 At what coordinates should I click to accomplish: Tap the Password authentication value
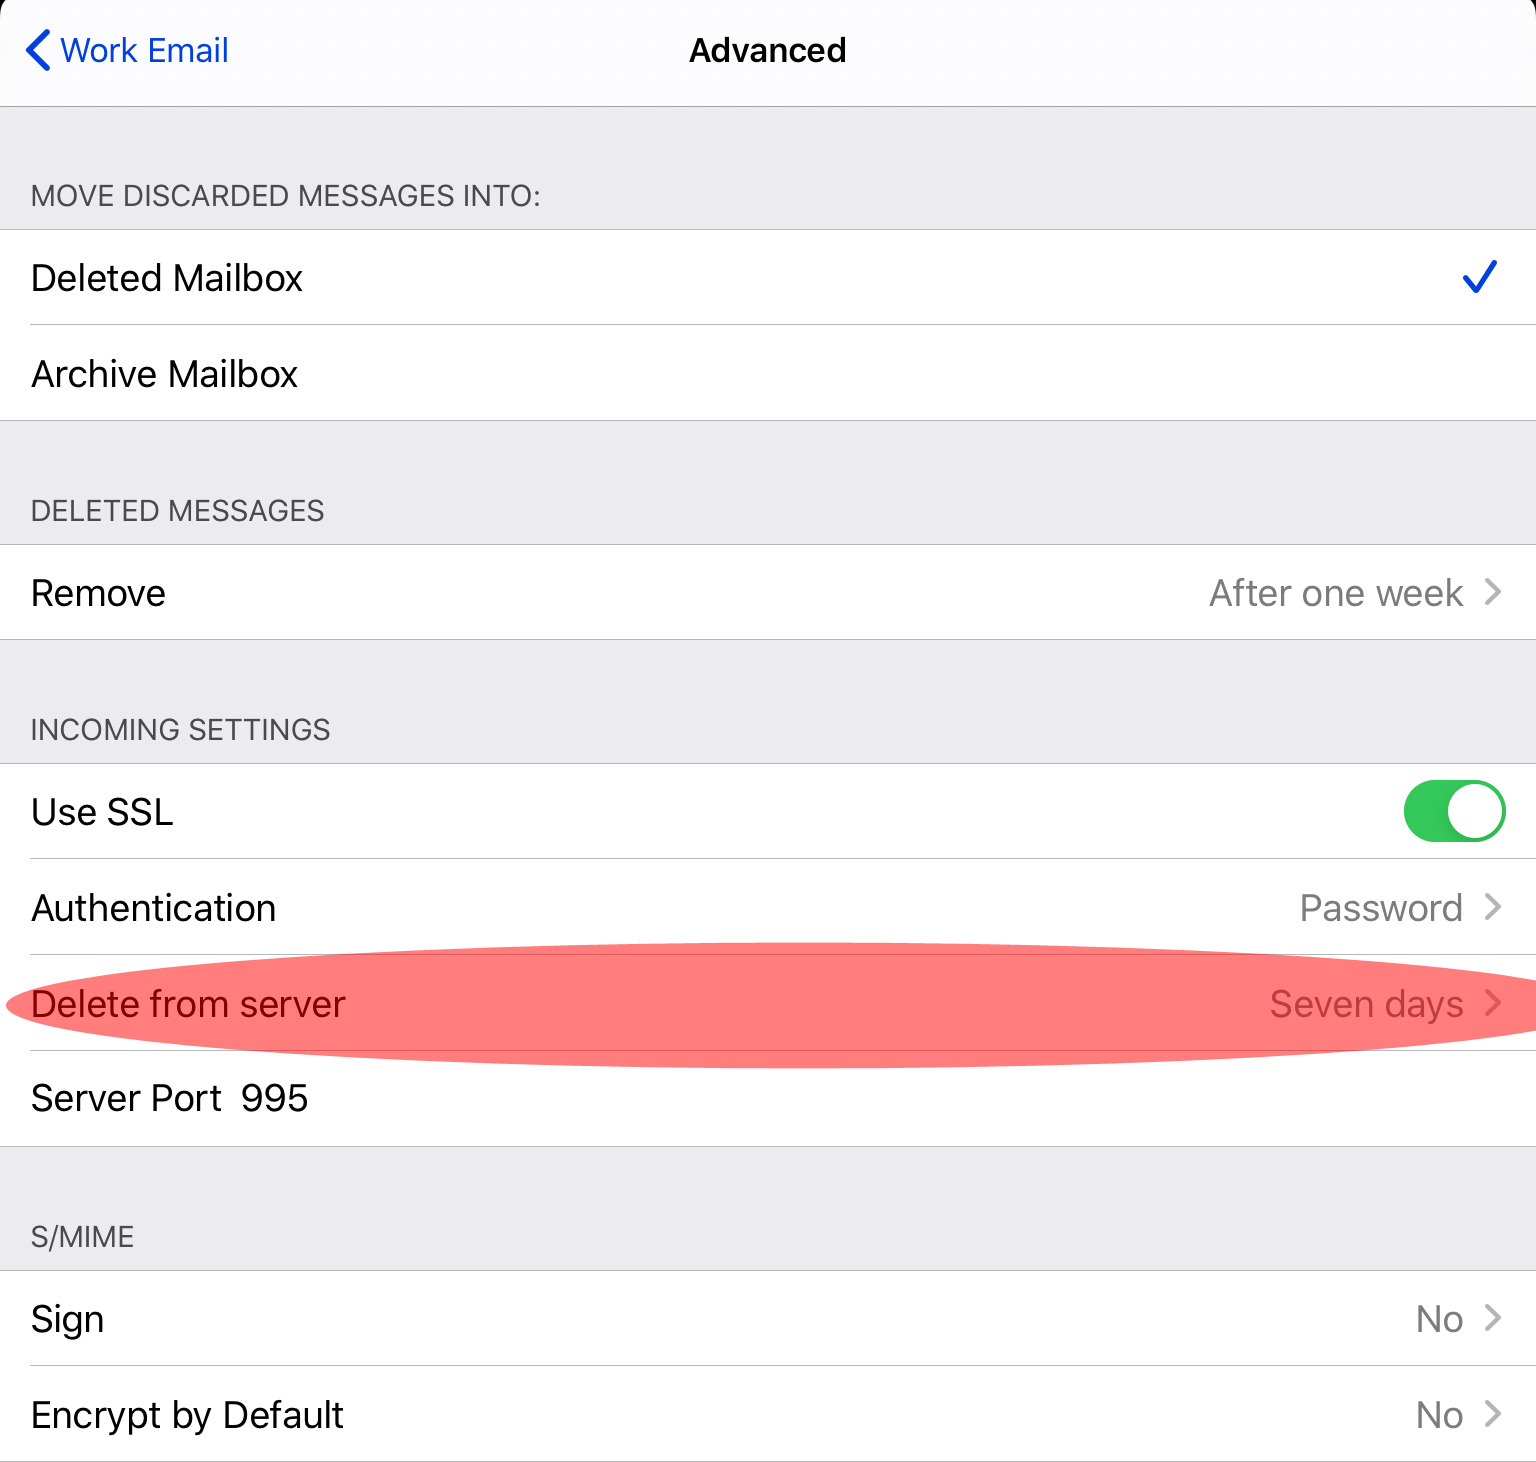1381,908
